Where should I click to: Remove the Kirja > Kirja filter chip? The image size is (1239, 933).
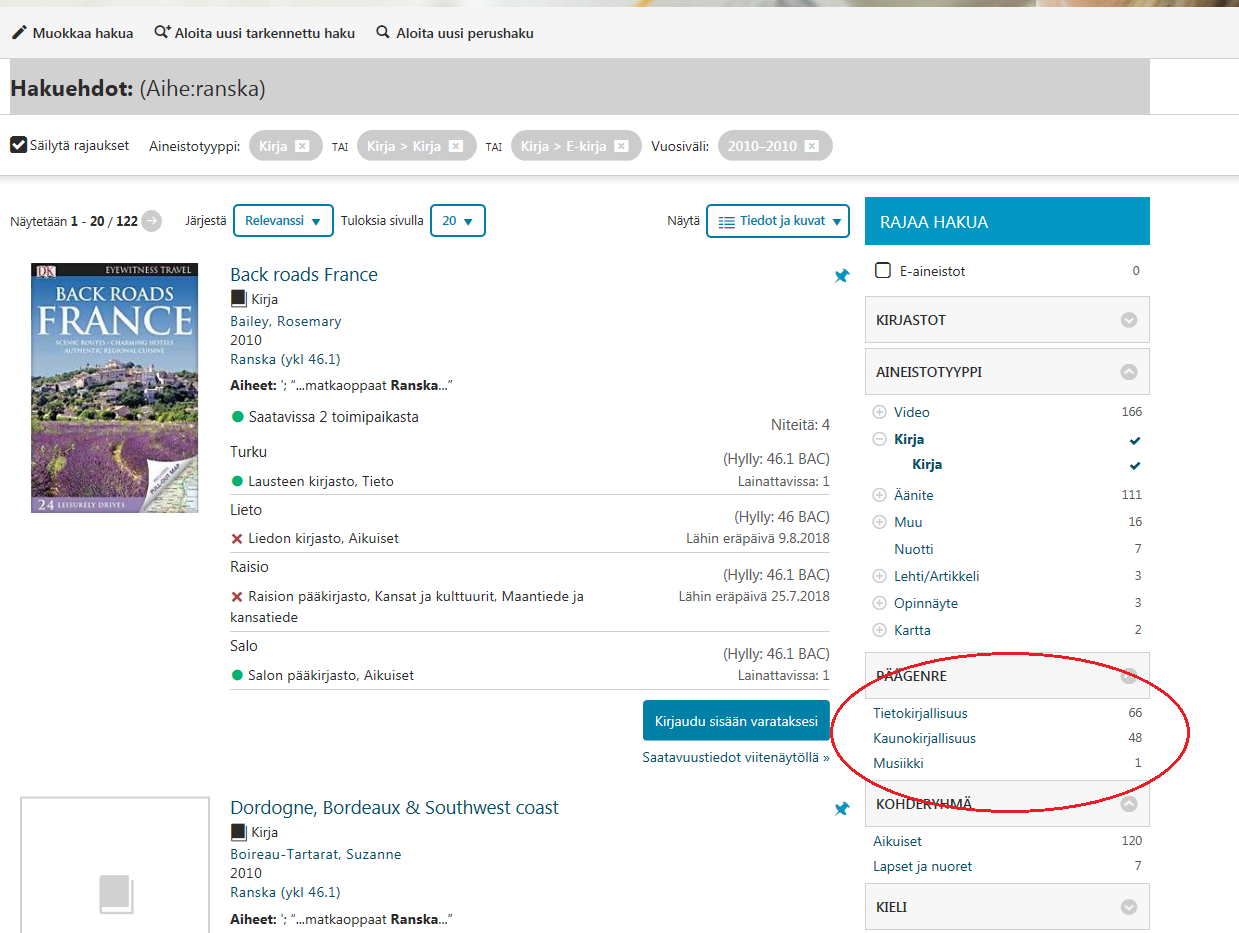(456, 146)
